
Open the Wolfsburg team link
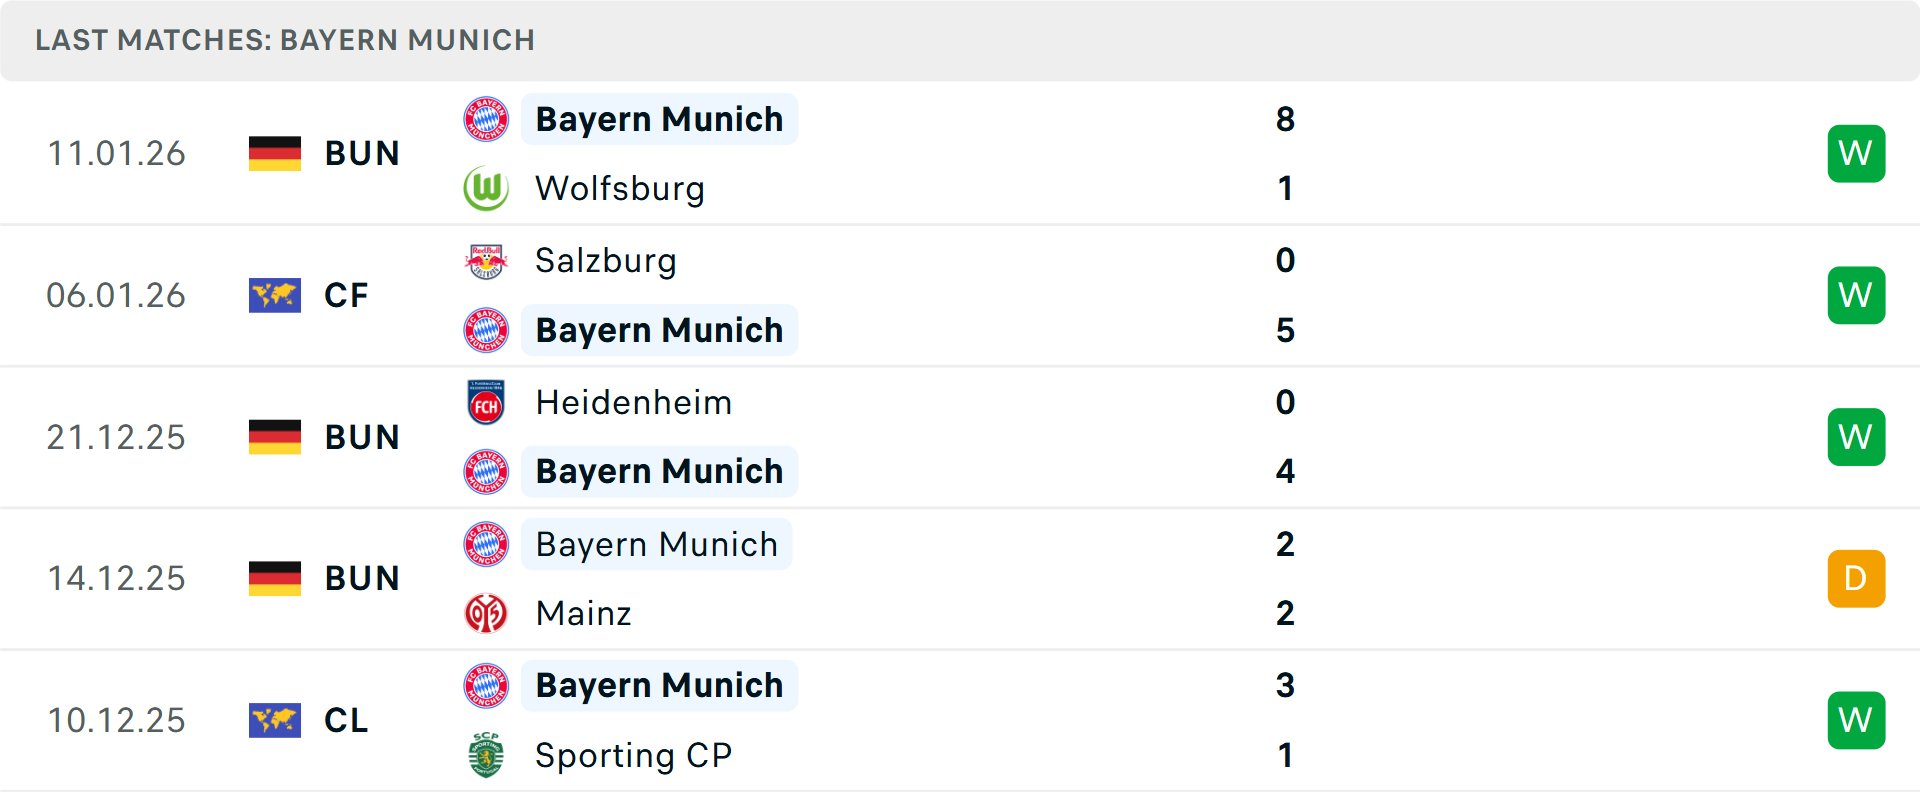click(620, 189)
